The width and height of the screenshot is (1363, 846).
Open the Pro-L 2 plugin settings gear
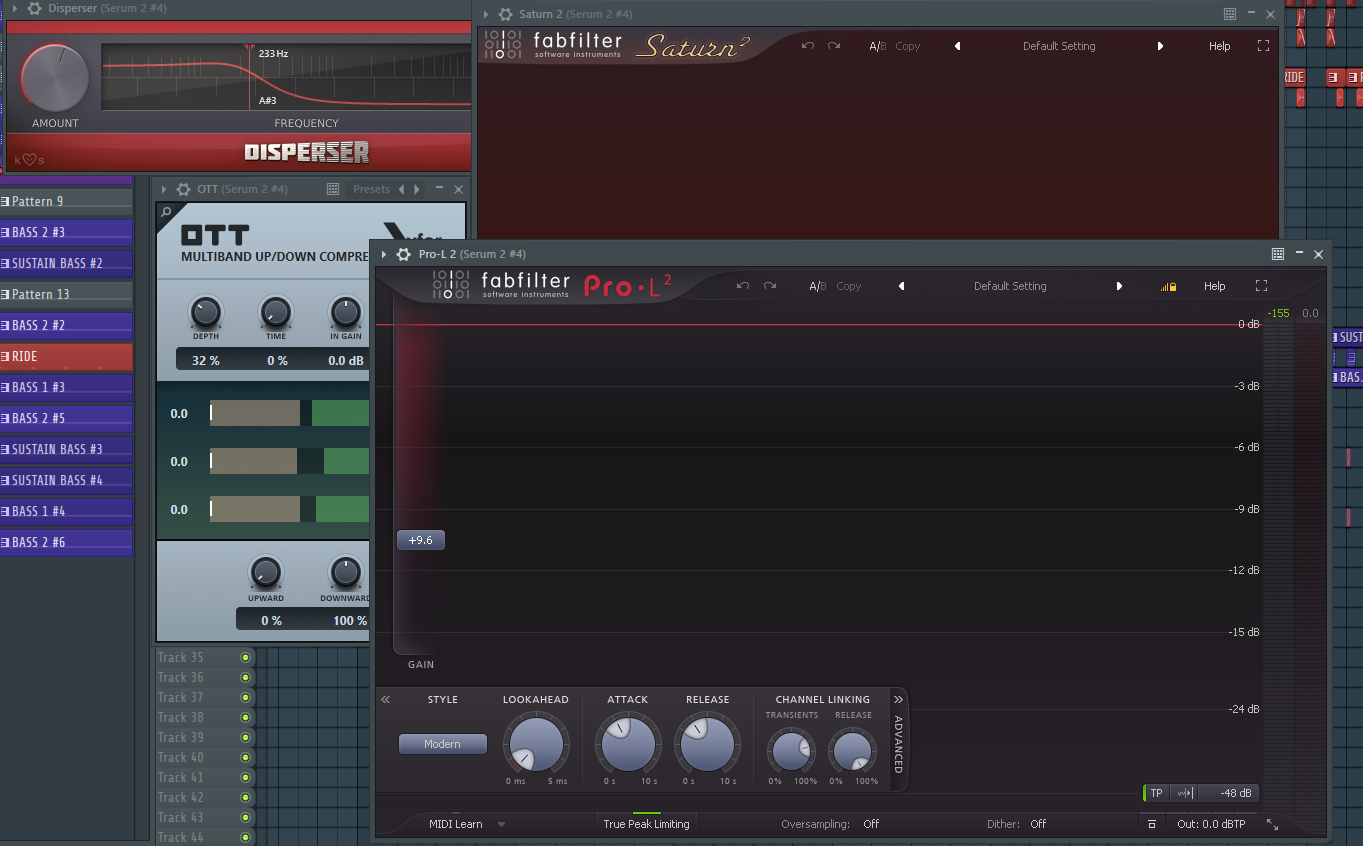[x=404, y=254]
